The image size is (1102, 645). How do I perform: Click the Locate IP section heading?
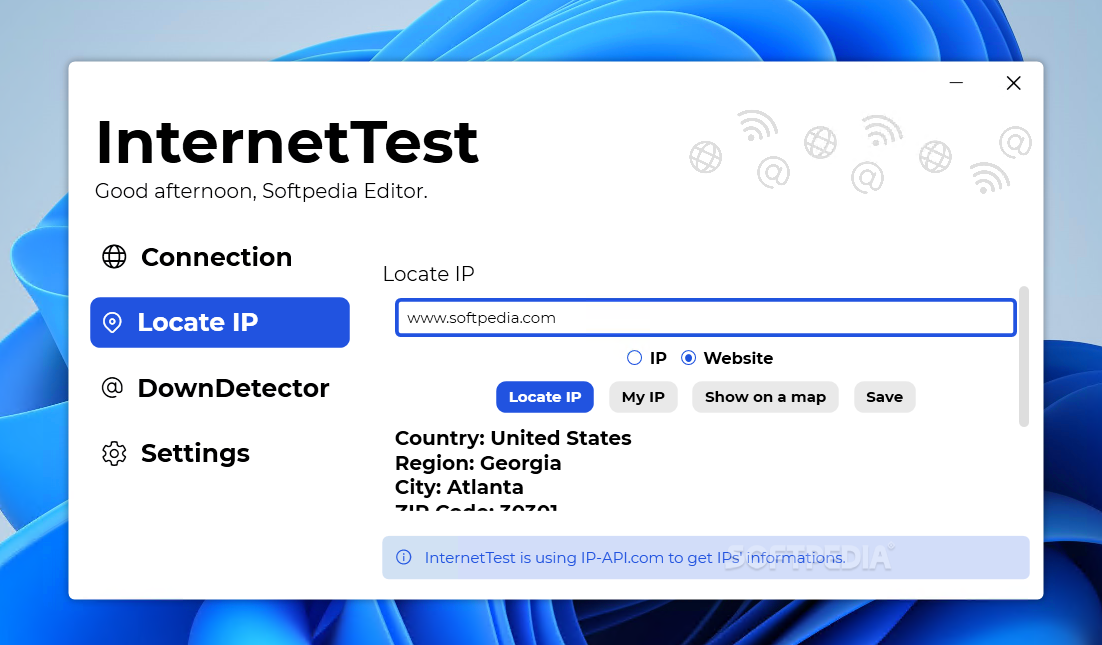(429, 273)
